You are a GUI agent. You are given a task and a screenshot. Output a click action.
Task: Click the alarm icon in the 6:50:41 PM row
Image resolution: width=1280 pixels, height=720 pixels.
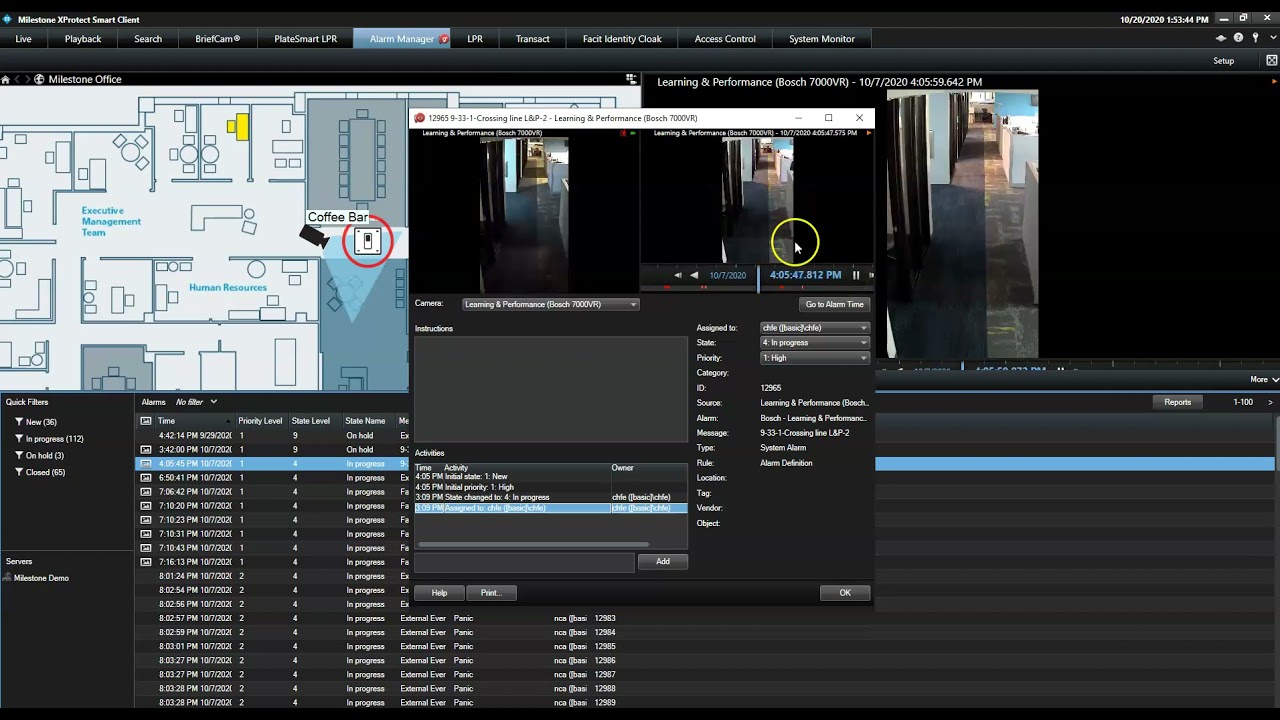point(146,478)
